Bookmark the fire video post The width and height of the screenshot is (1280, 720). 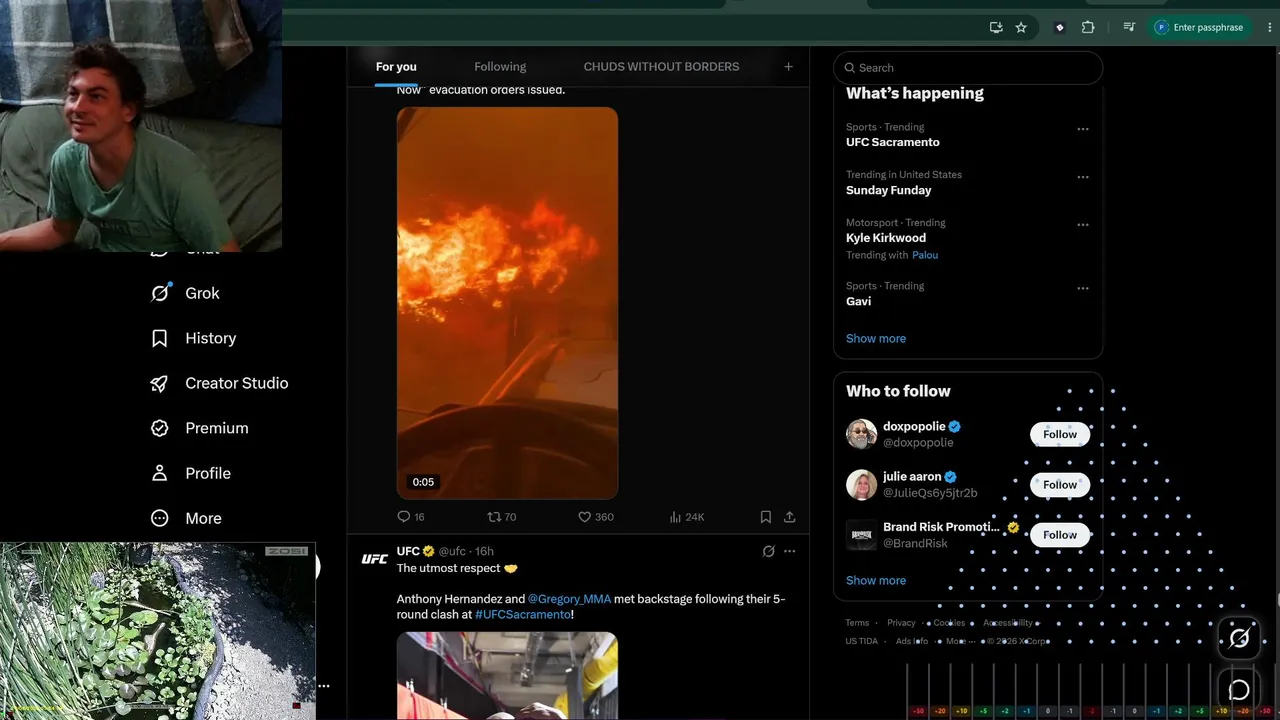pyautogui.click(x=765, y=517)
